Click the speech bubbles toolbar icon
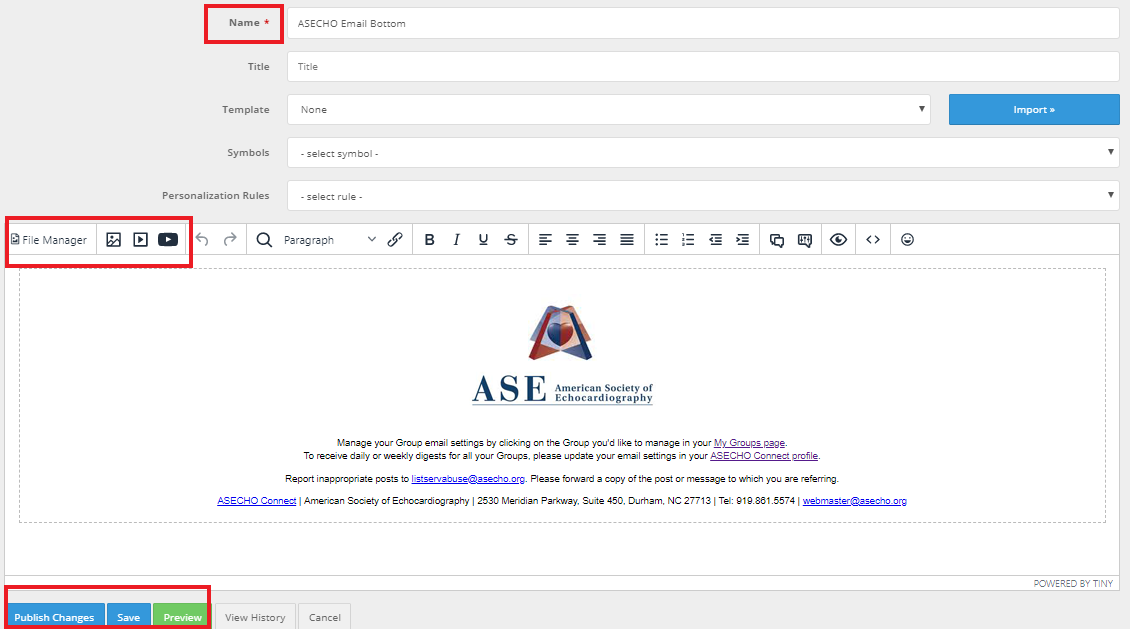 click(x=777, y=240)
